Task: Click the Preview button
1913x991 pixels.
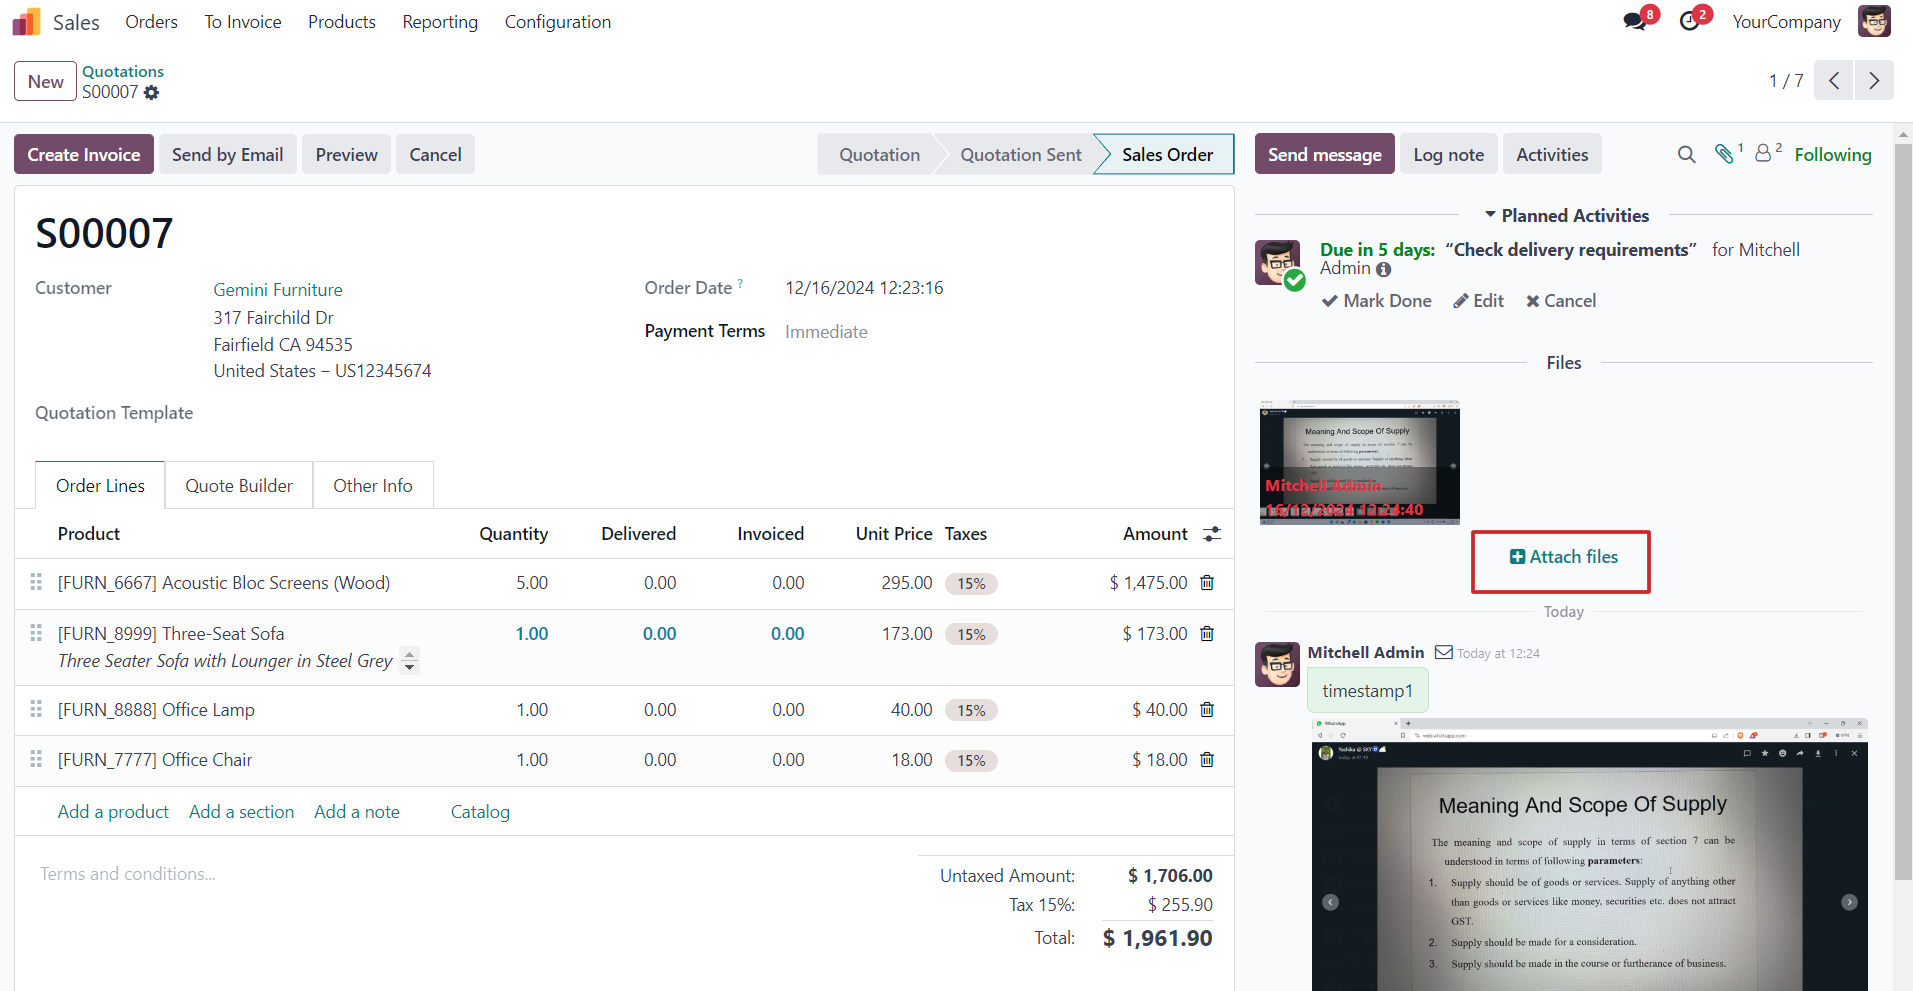Action: coord(346,154)
